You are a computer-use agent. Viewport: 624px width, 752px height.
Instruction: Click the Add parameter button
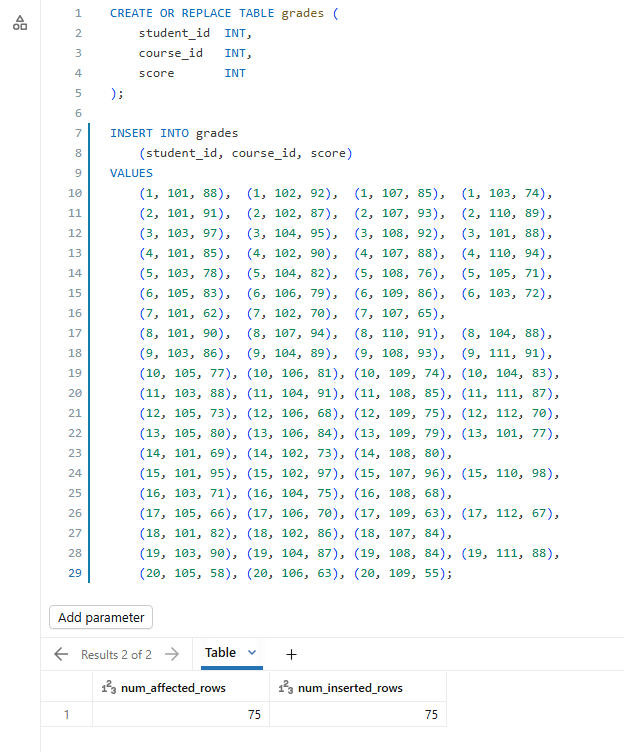[x=101, y=617]
